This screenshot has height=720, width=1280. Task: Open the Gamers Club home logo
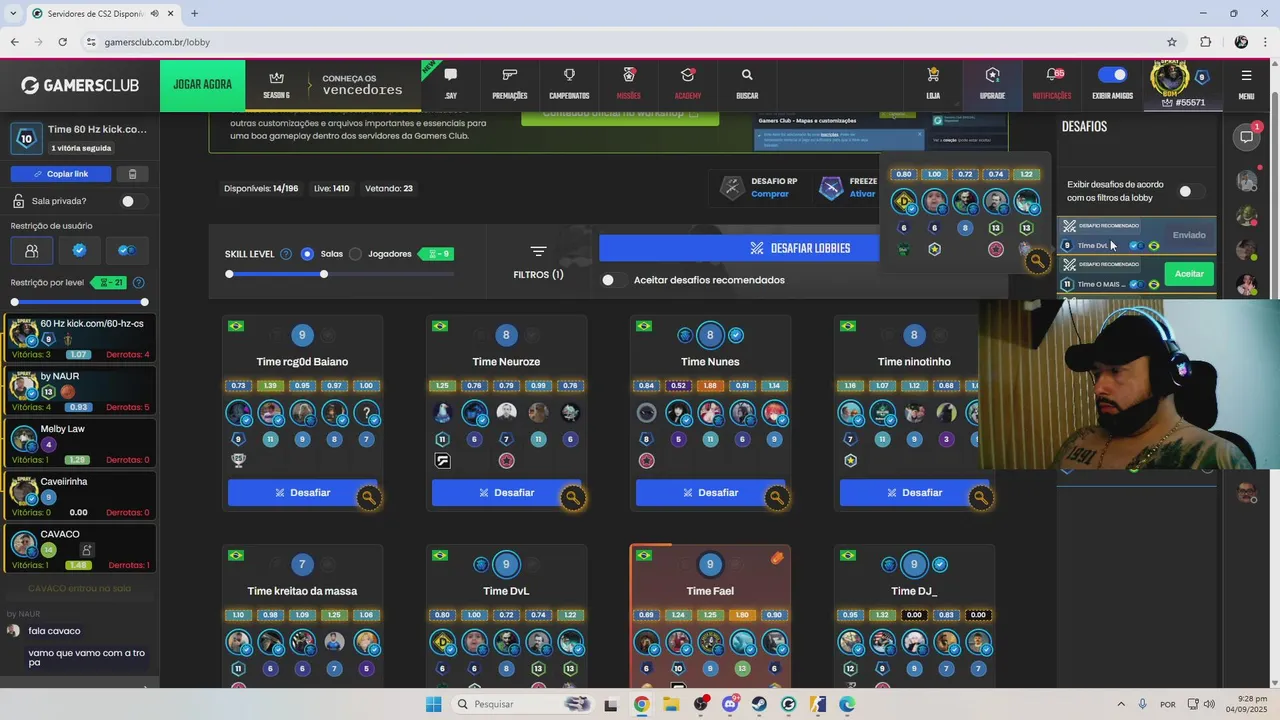tap(80, 85)
